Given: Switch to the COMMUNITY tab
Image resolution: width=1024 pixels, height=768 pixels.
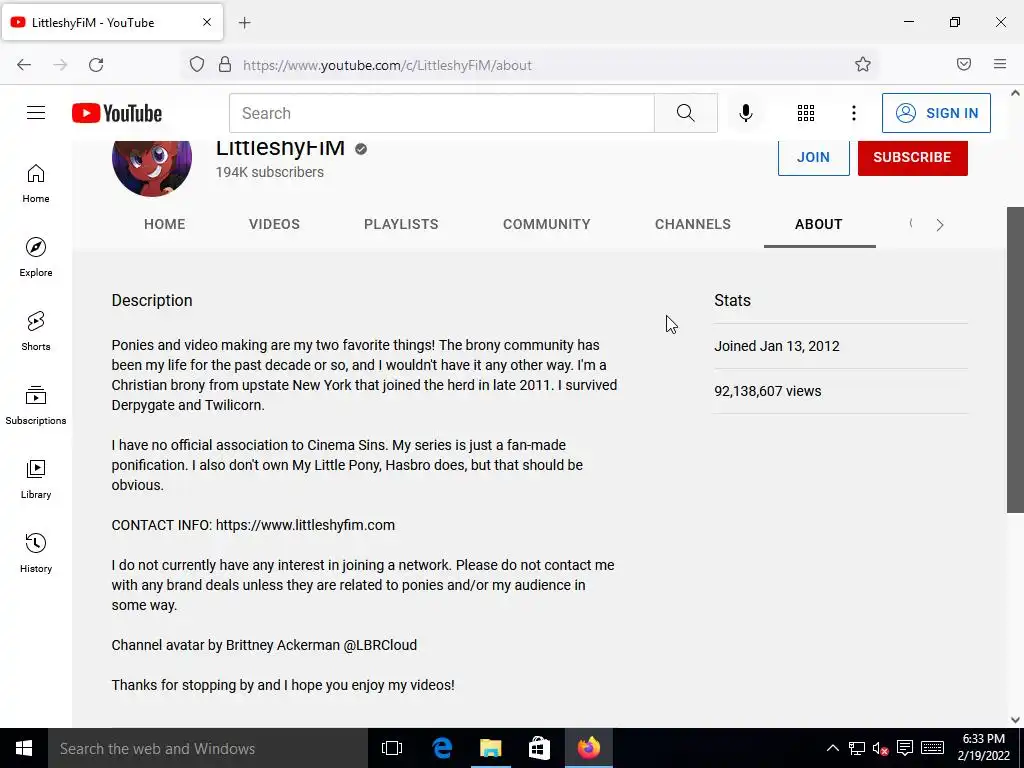Looking at the screenshot, I should point(547,224).
